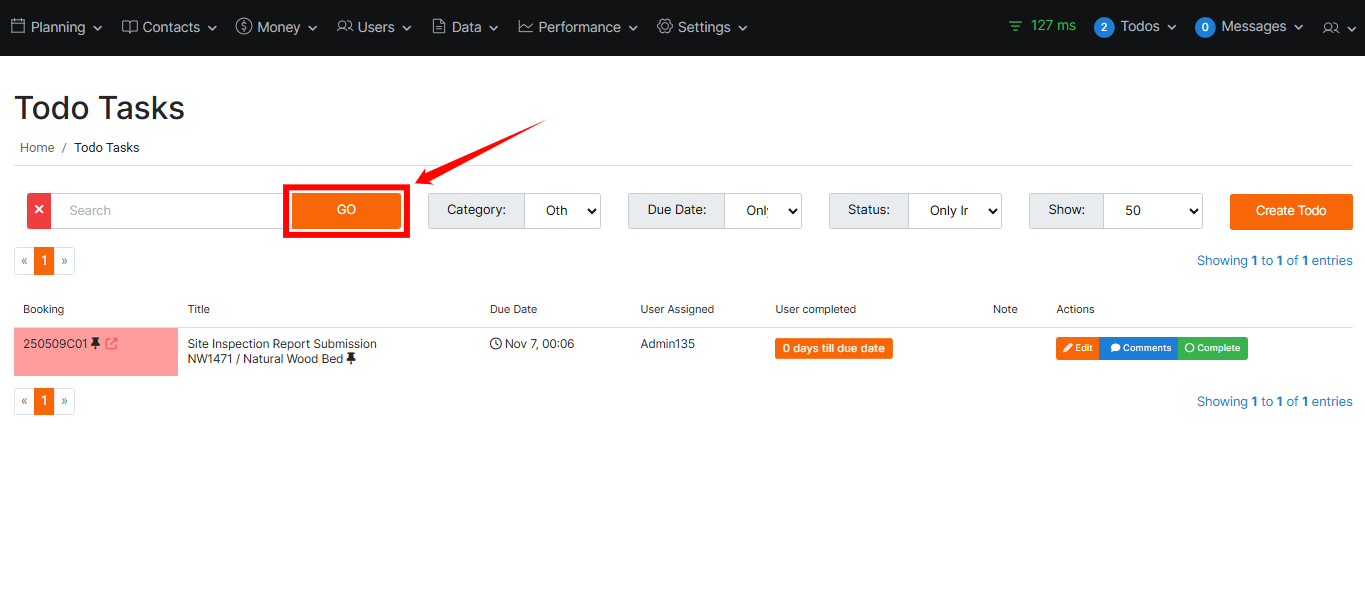Change the Show entries count dropdown
This screenshot has height=615, width=1365.
point(1152,211)
